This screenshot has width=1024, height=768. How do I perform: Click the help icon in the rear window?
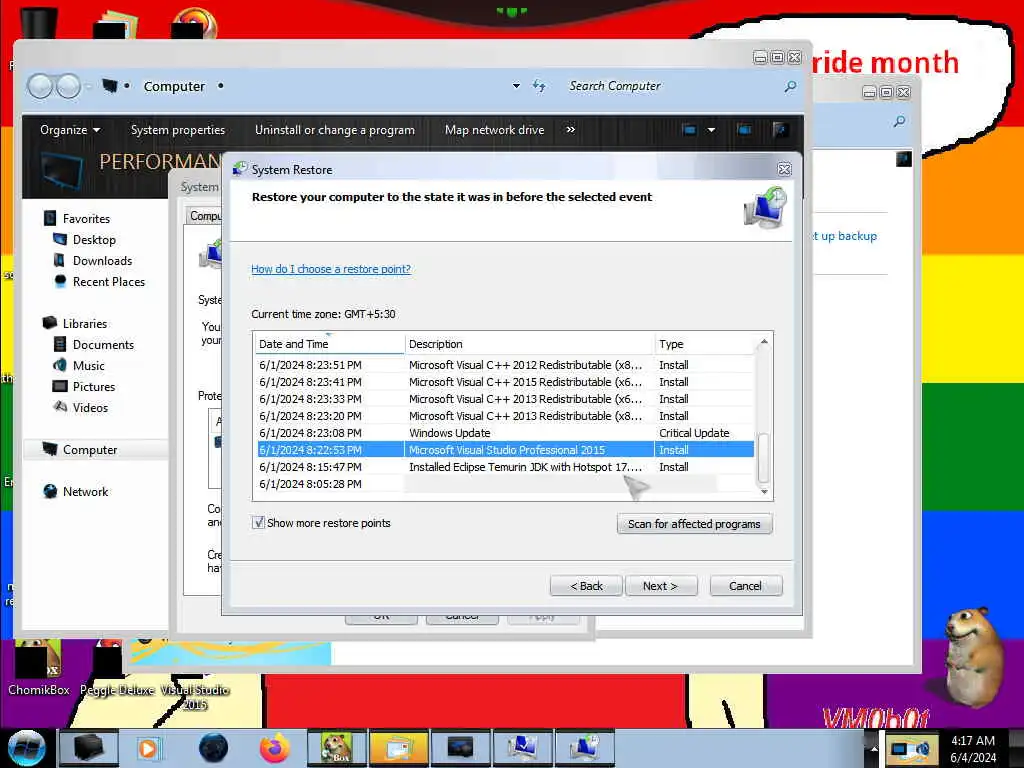click(904, 159)
